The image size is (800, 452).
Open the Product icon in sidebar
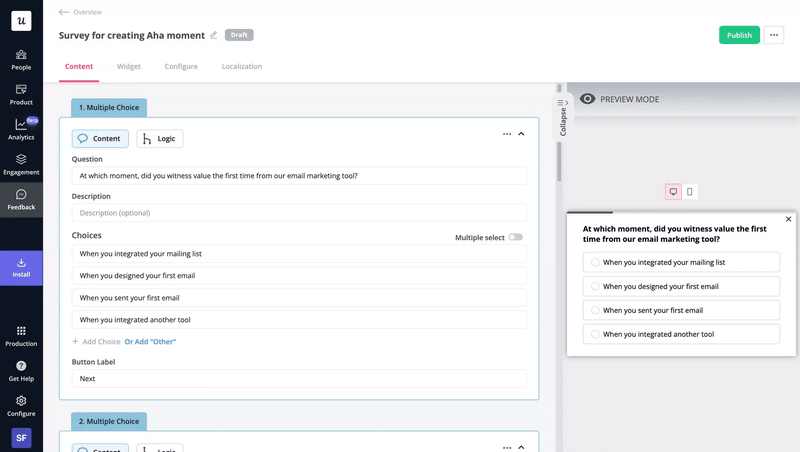click(x=21, y=90)
